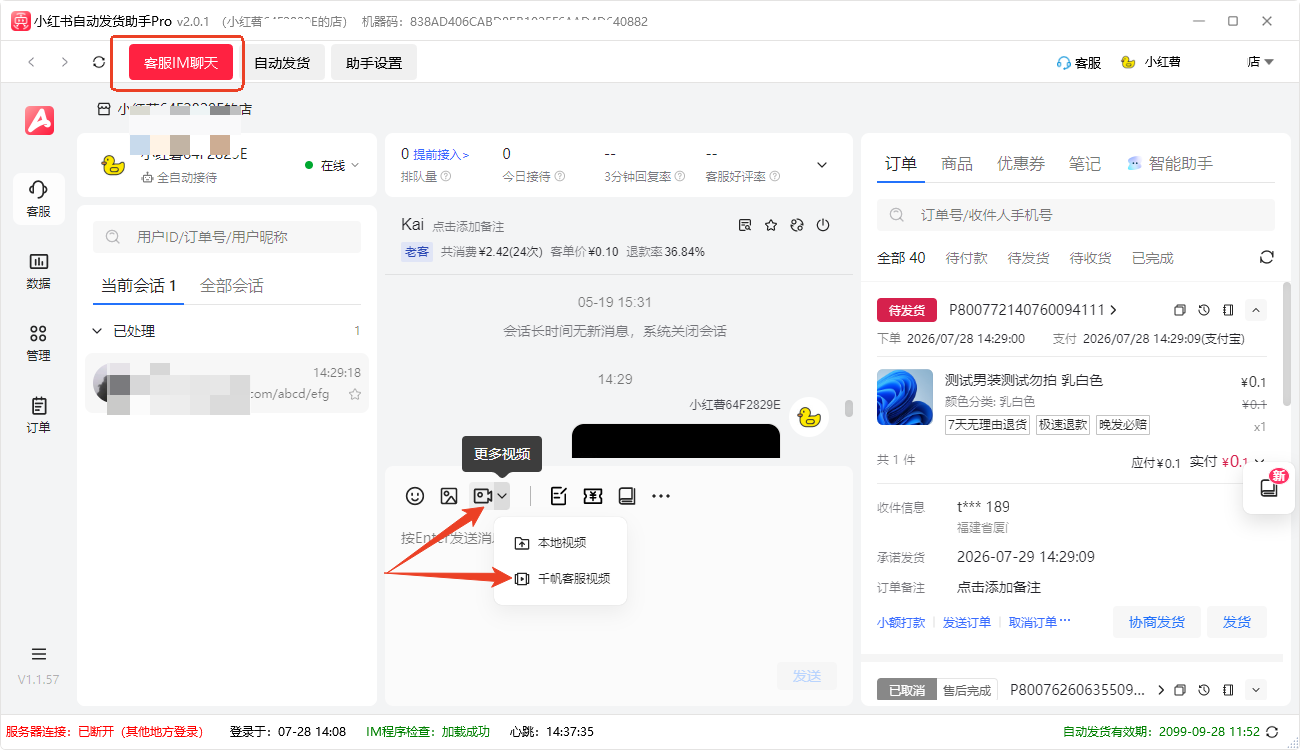Collapse the 已处理 conversation group
The height and width of the screenshot is (750, 1300).
click(x=97, y=331)
